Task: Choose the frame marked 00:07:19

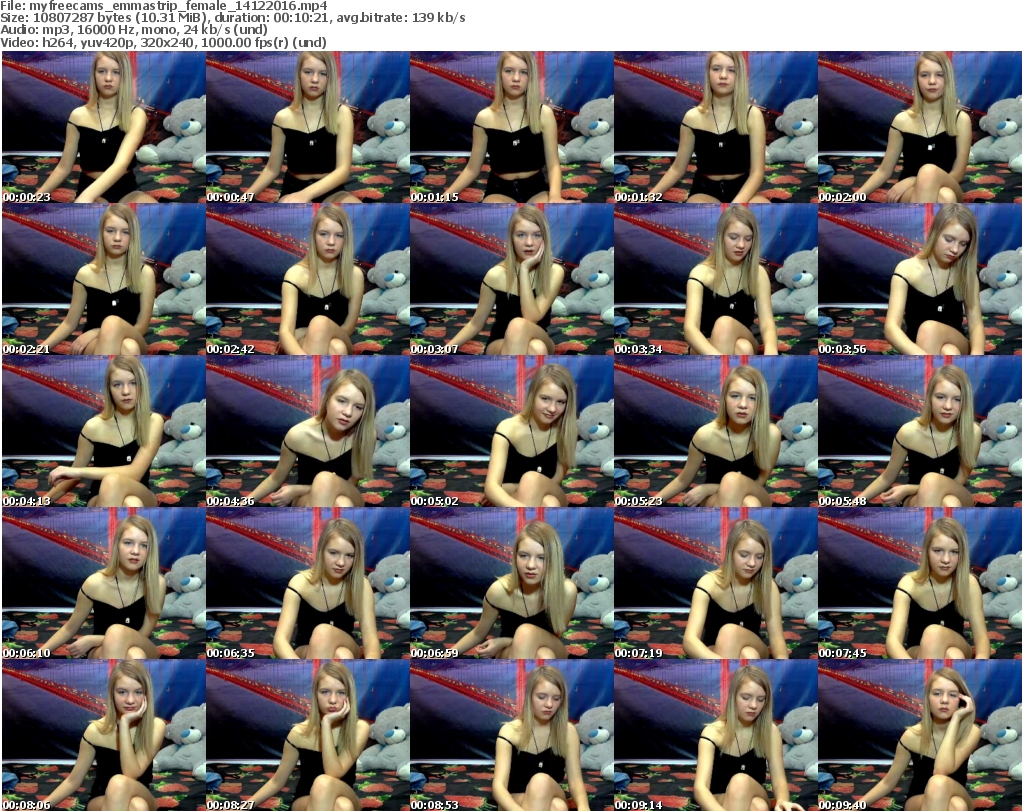Action: tap(716, 584)
